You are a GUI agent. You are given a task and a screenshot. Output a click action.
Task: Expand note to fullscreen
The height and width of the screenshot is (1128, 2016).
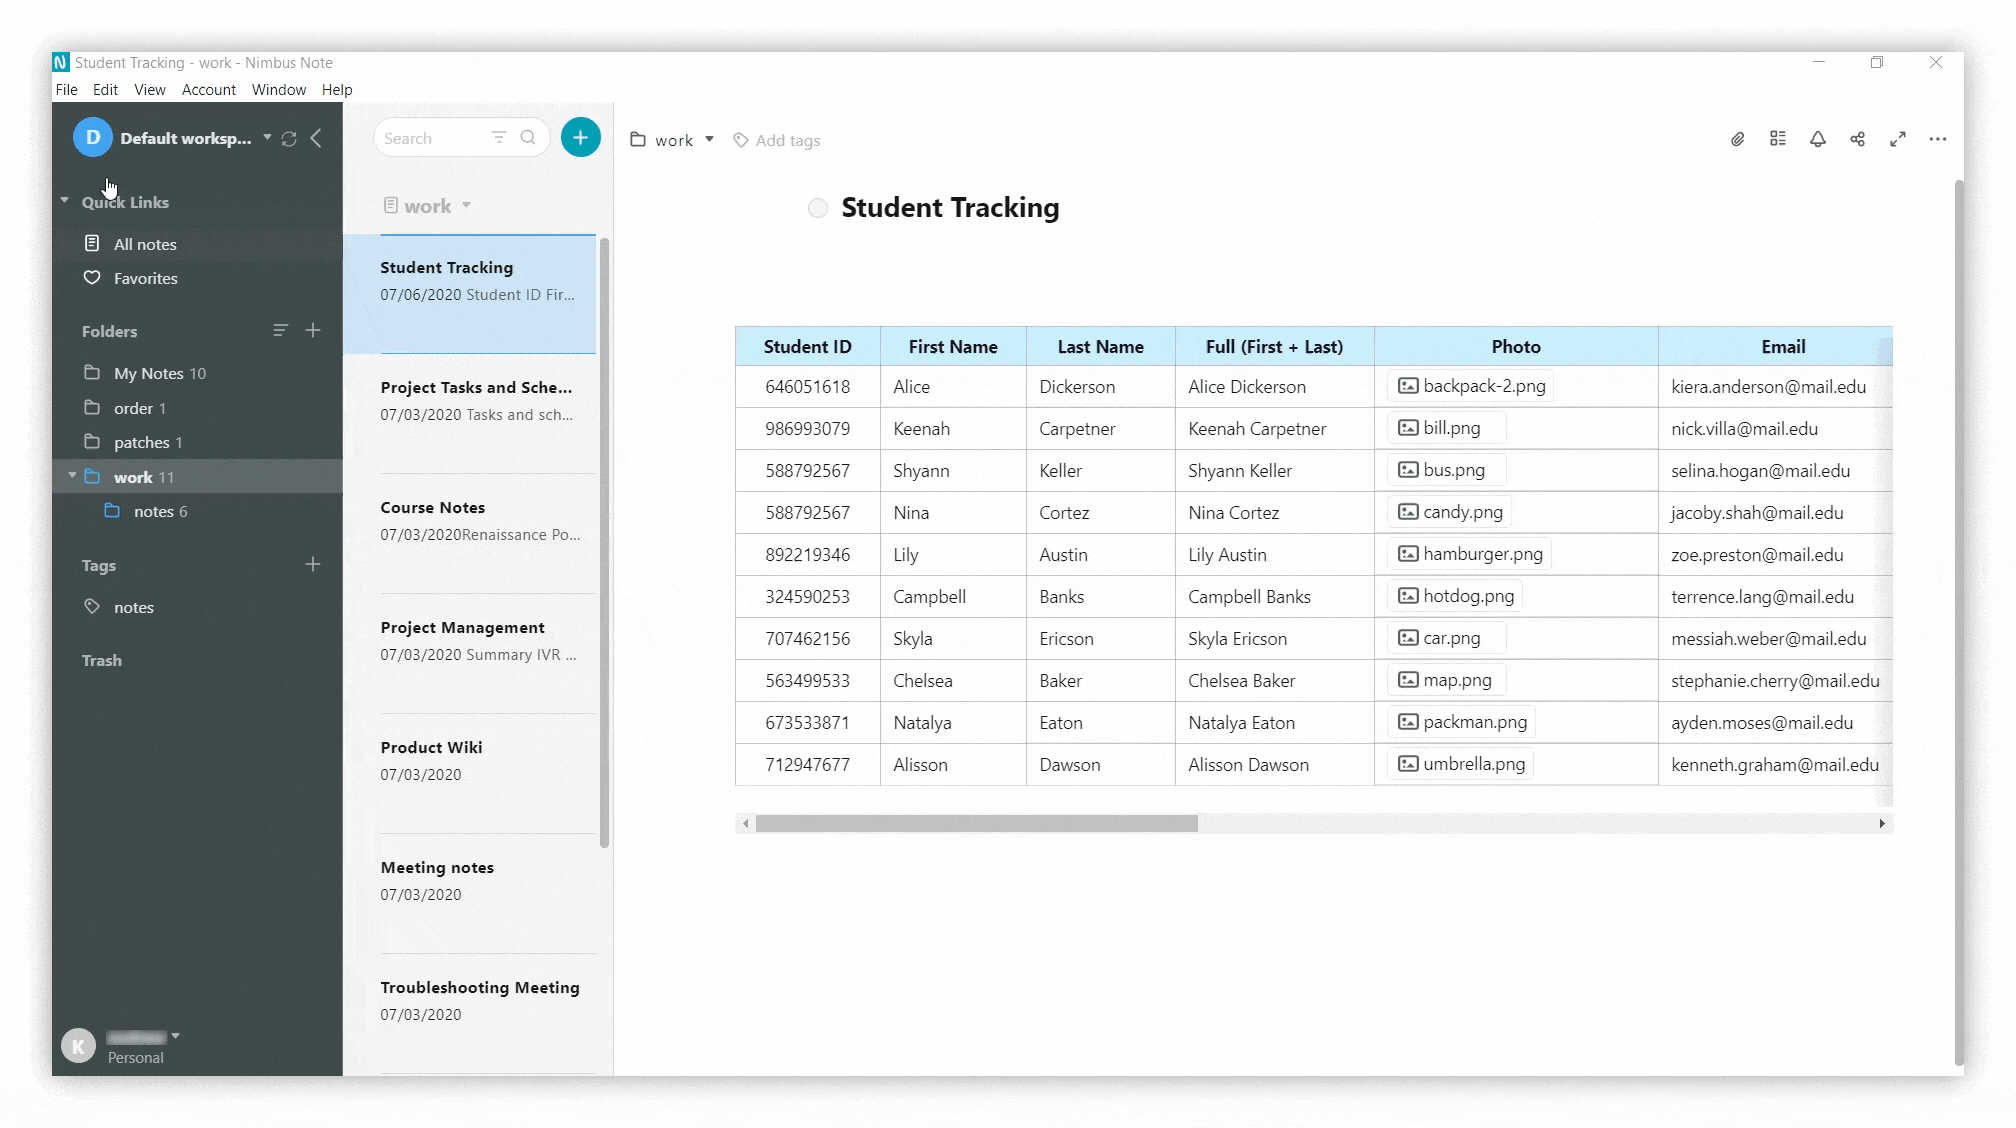click(1897, 139)
